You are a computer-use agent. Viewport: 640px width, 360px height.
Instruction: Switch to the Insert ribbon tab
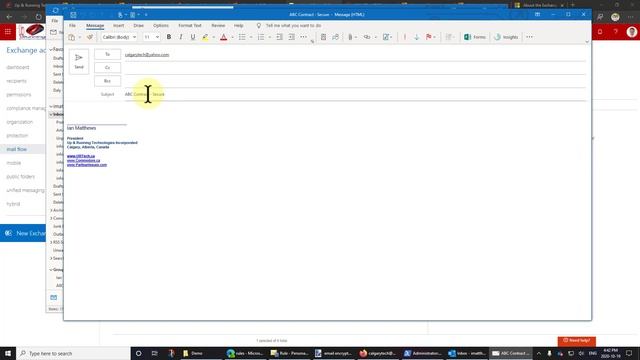(118, 25)
